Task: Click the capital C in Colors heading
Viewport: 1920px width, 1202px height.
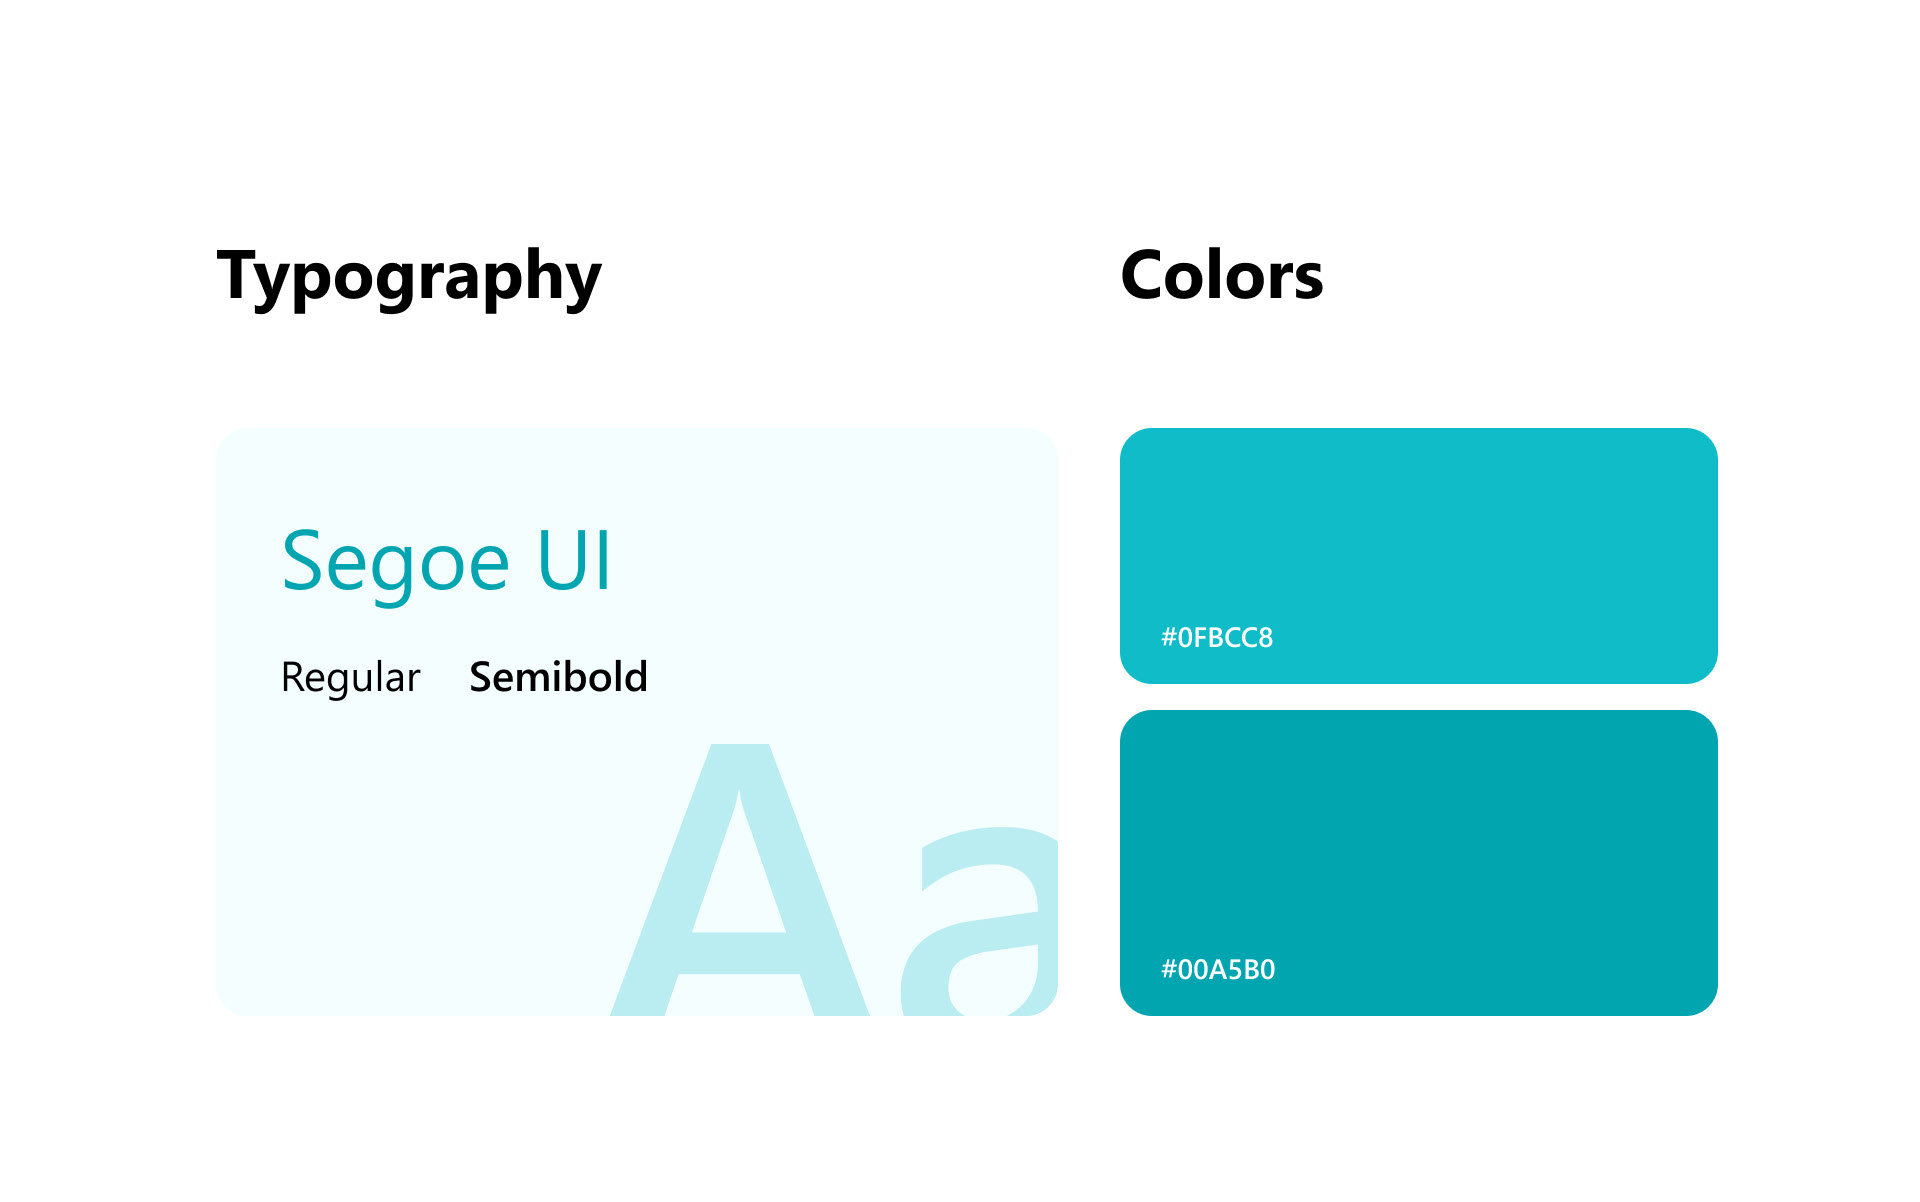Action: (1146, 276)
